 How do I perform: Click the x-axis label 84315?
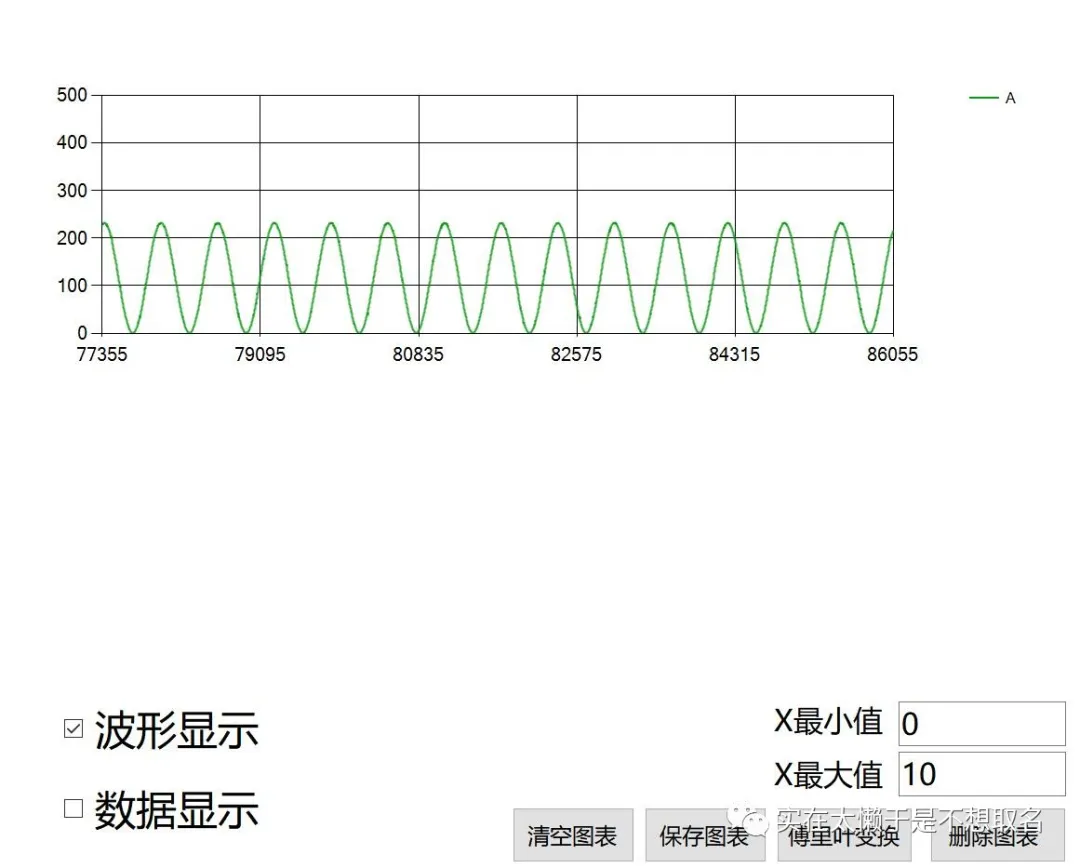[x=734, y=355]
